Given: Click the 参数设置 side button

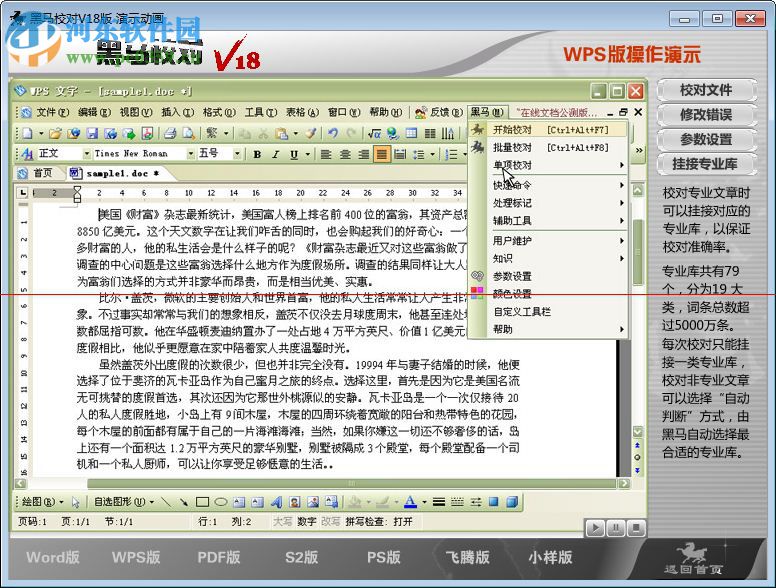Looking at the screenshot, I should [706, 140].
